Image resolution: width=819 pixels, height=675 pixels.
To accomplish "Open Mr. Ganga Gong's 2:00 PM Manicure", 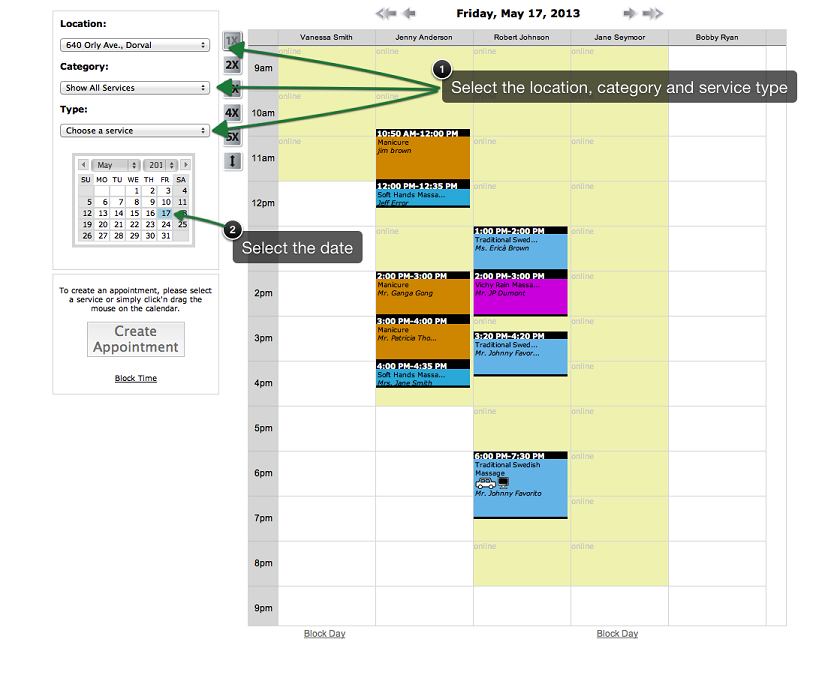I will (423, 293).
